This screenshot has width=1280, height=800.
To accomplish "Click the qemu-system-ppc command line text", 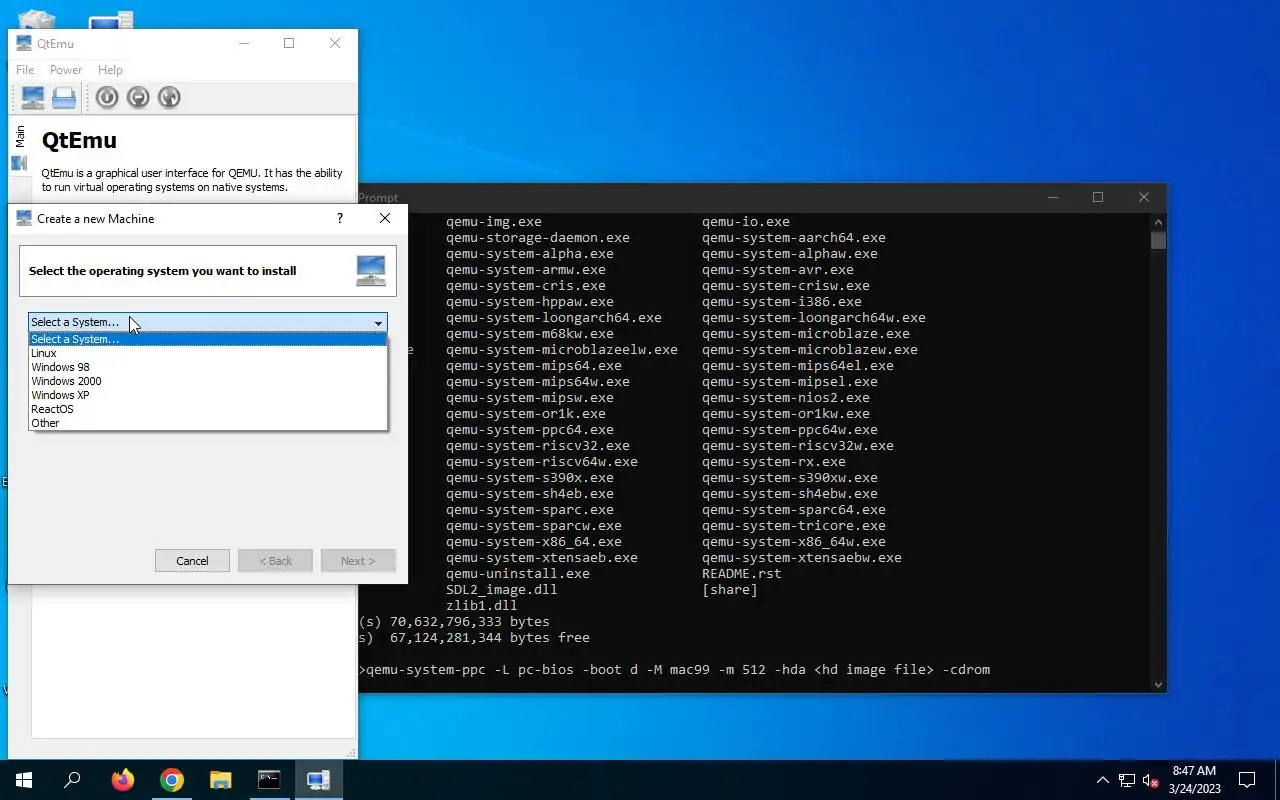I will pos(678,669).
